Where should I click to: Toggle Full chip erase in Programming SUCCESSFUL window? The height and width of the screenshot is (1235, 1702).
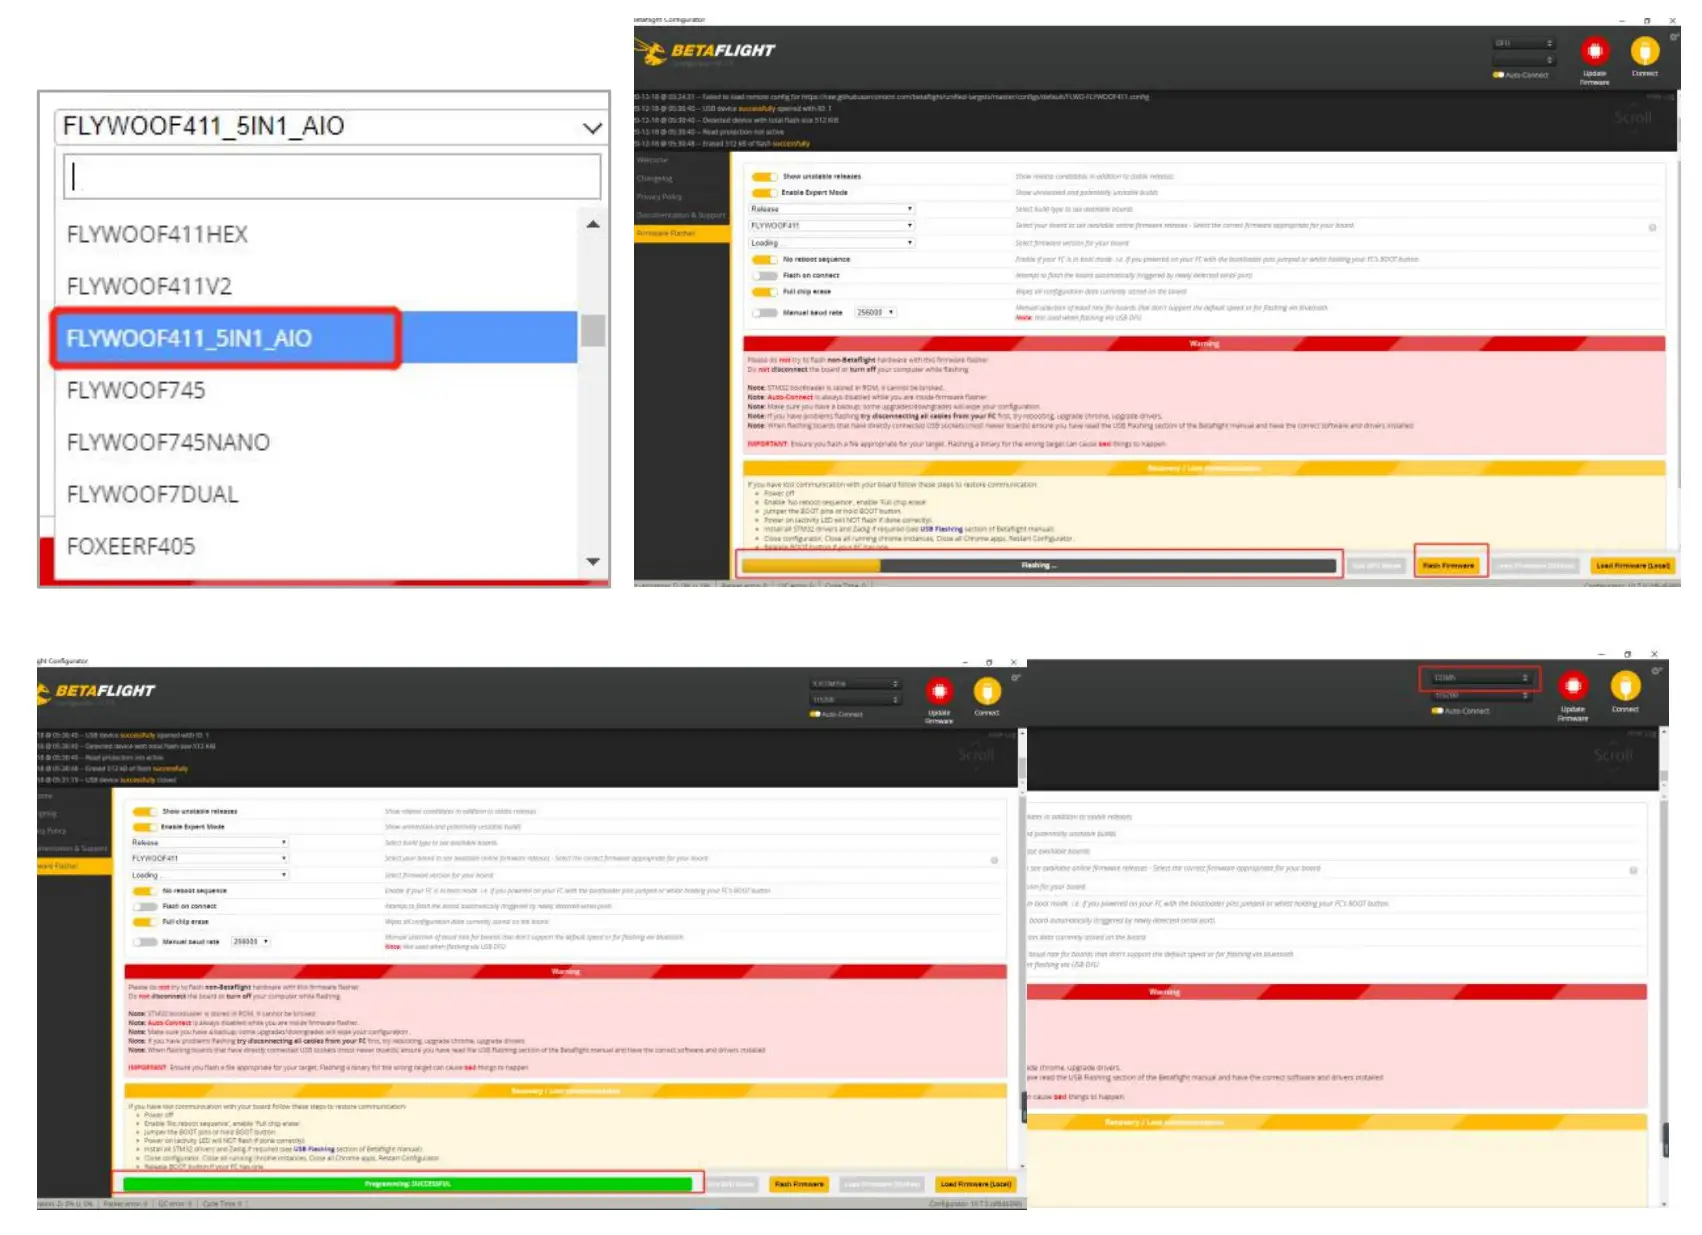click(145, 922)
